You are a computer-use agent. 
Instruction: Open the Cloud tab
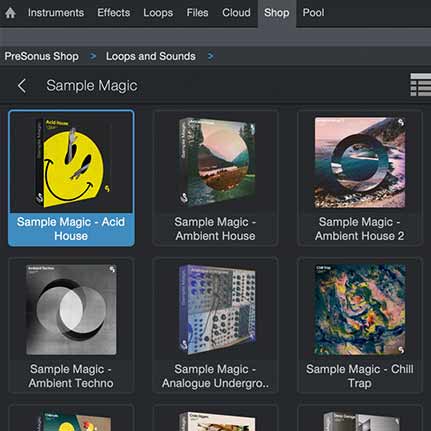point(236,13)
